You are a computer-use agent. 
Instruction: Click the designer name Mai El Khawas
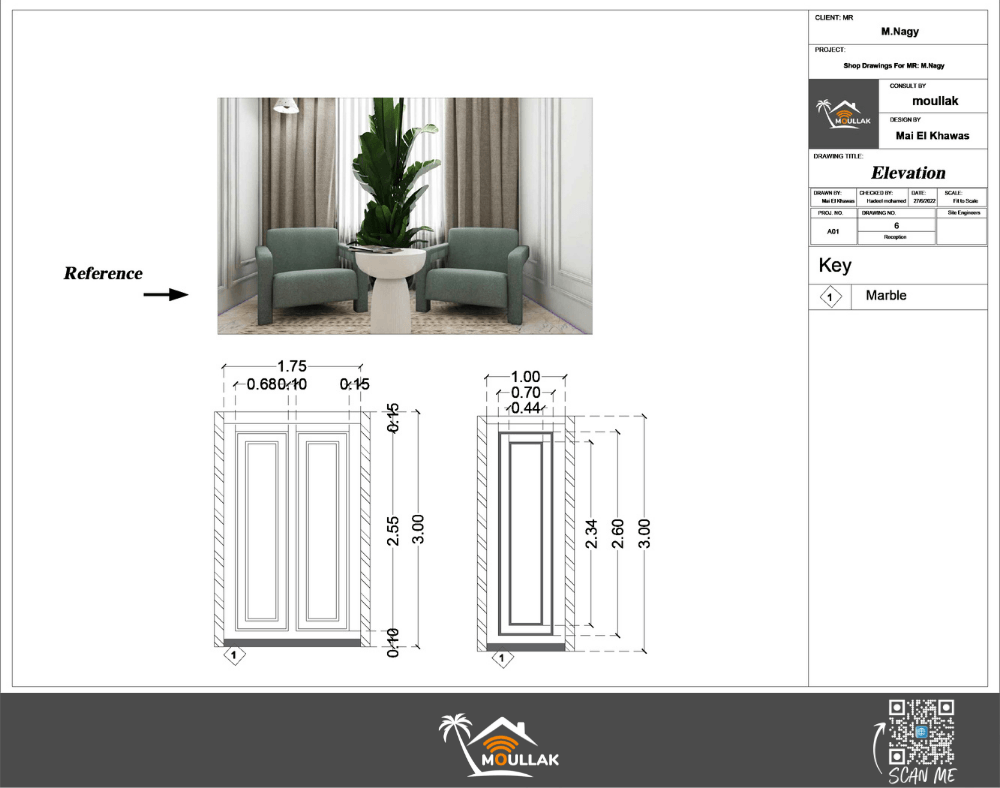[931, 136]
